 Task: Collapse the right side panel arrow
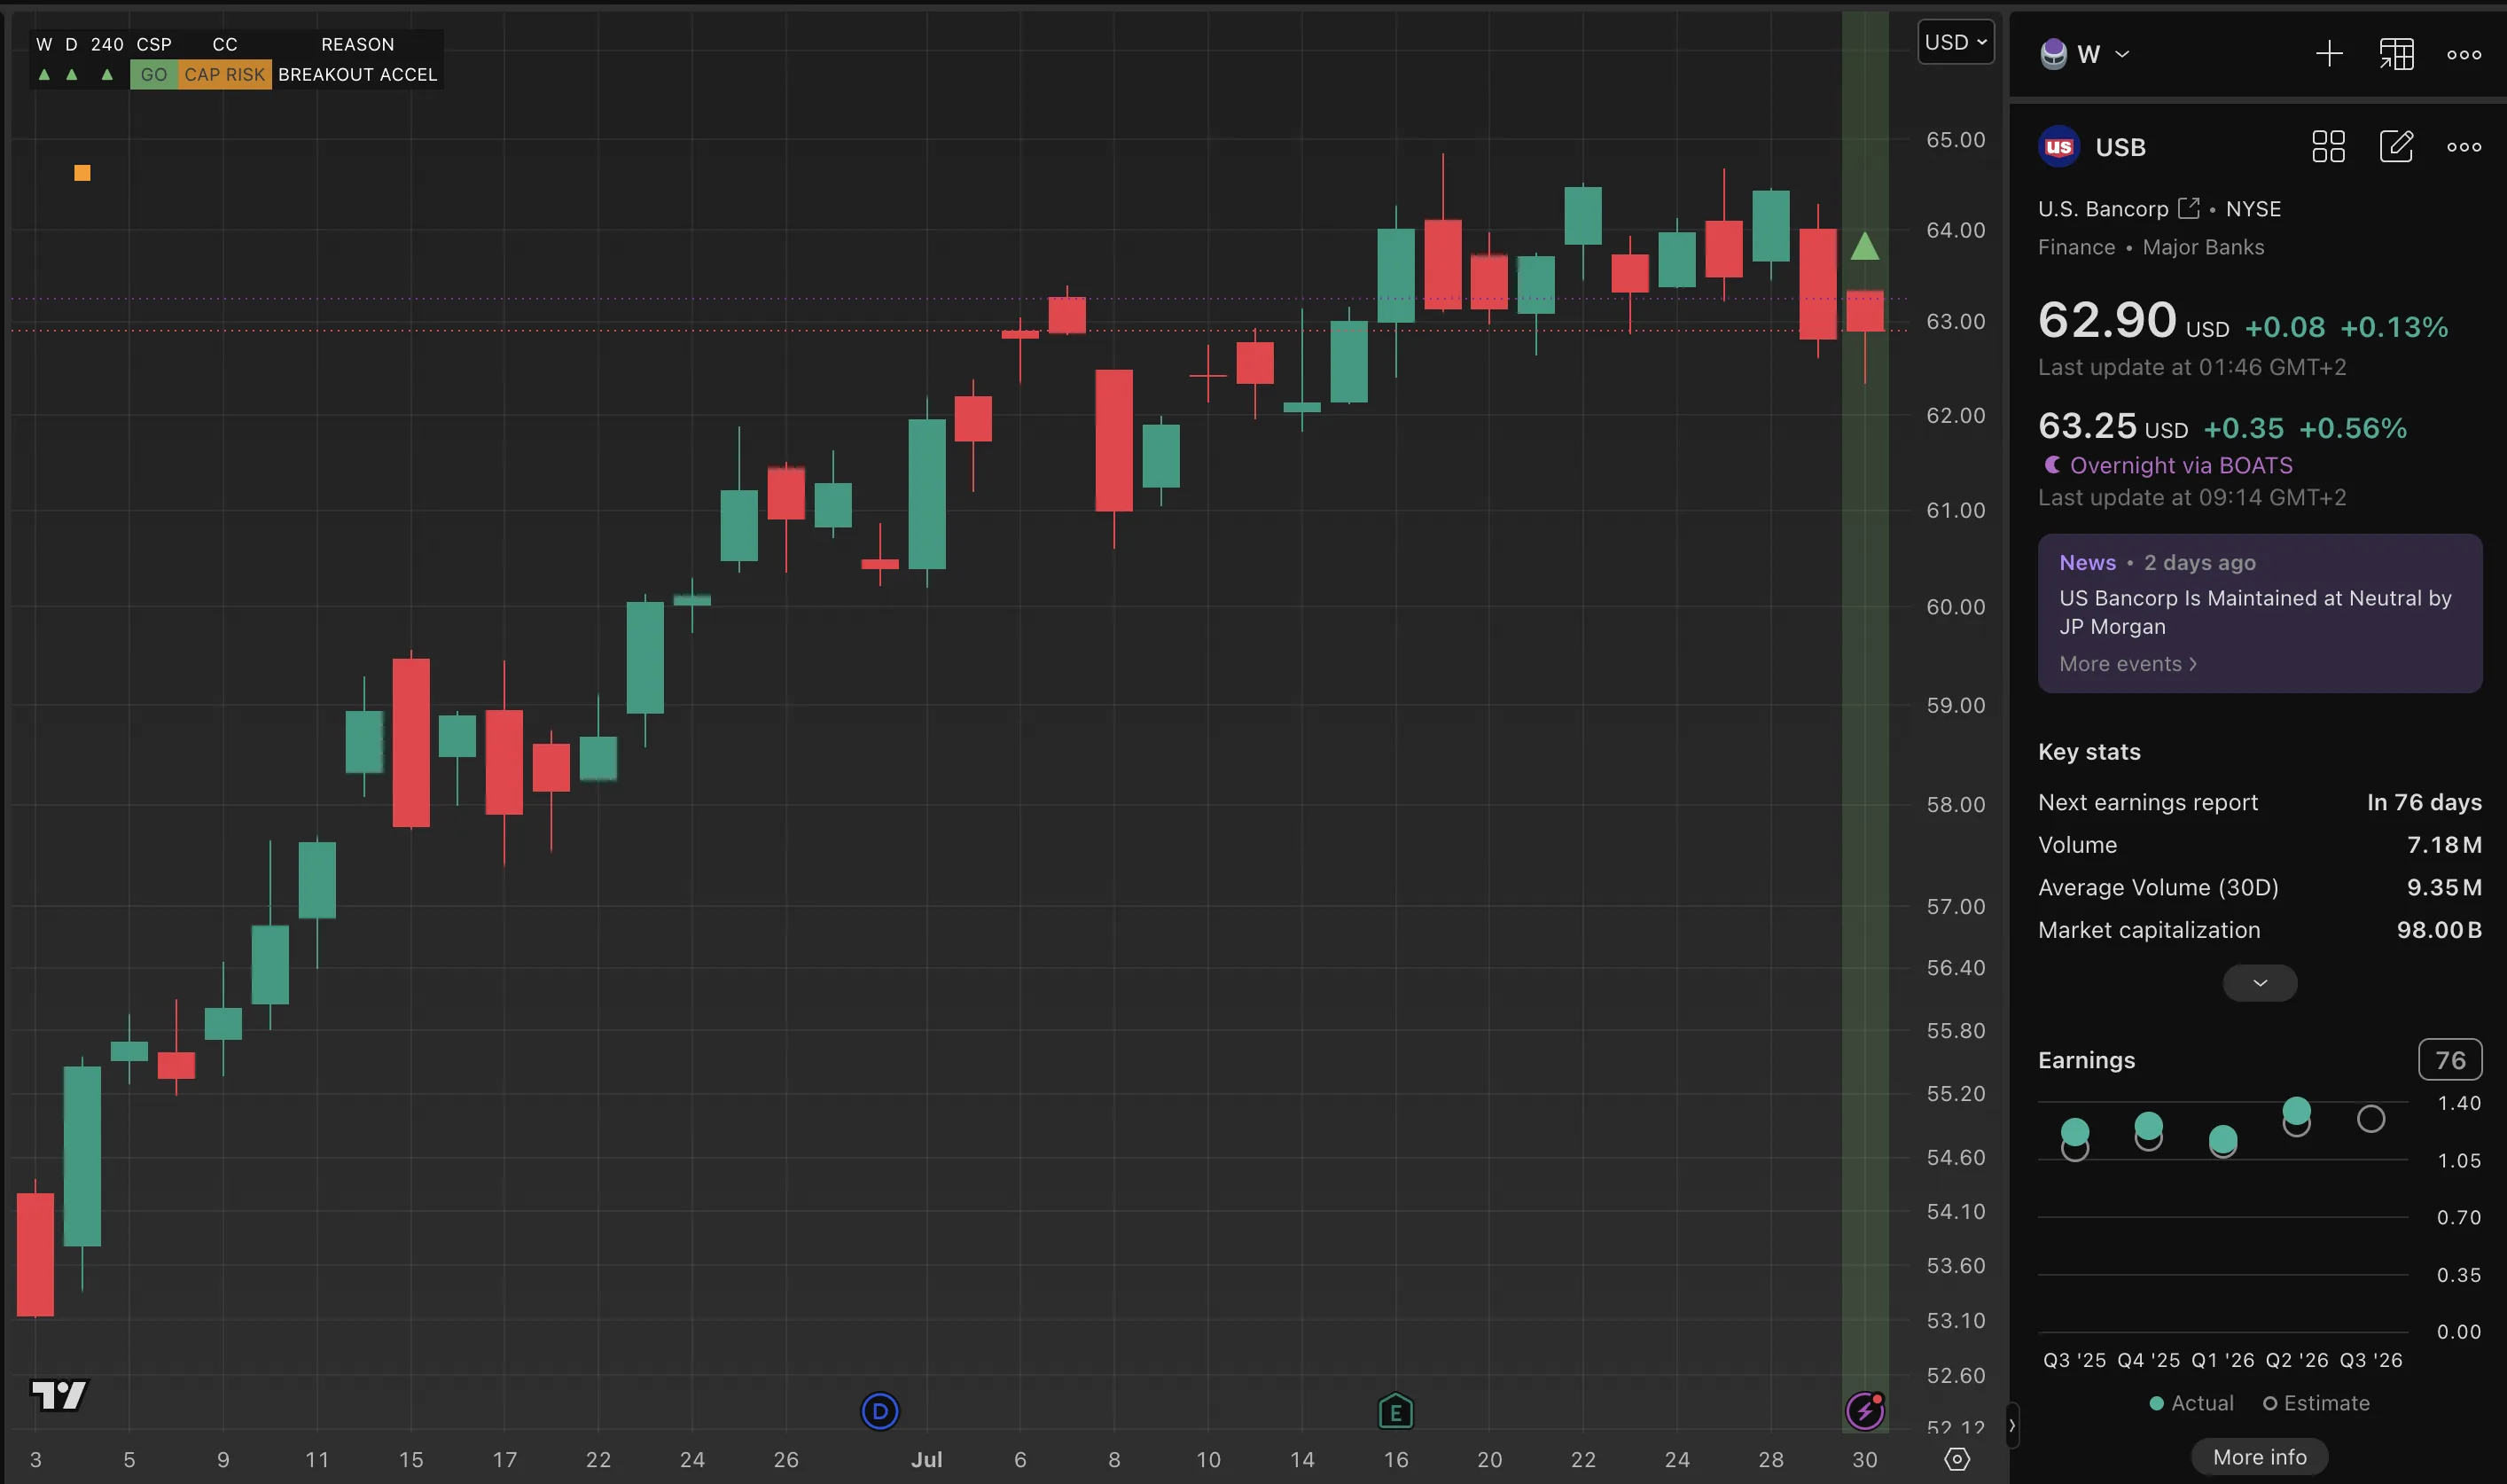point(2012,1426)
